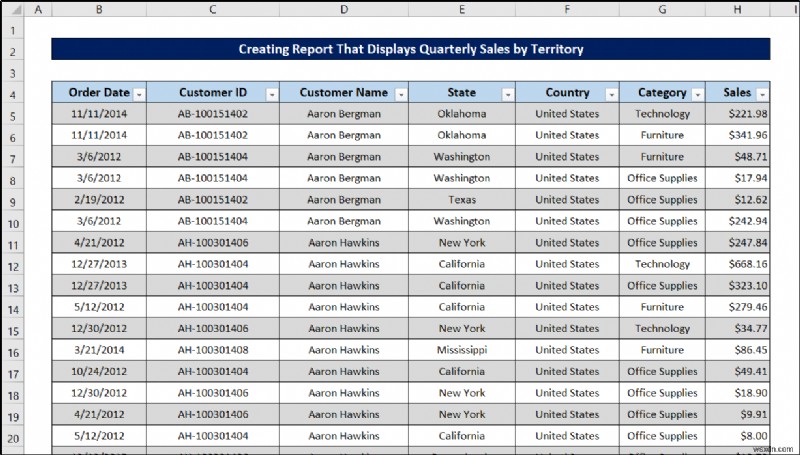Select row 20 header
This screenshot has height=455, width=800.
[x=13, y=438]
